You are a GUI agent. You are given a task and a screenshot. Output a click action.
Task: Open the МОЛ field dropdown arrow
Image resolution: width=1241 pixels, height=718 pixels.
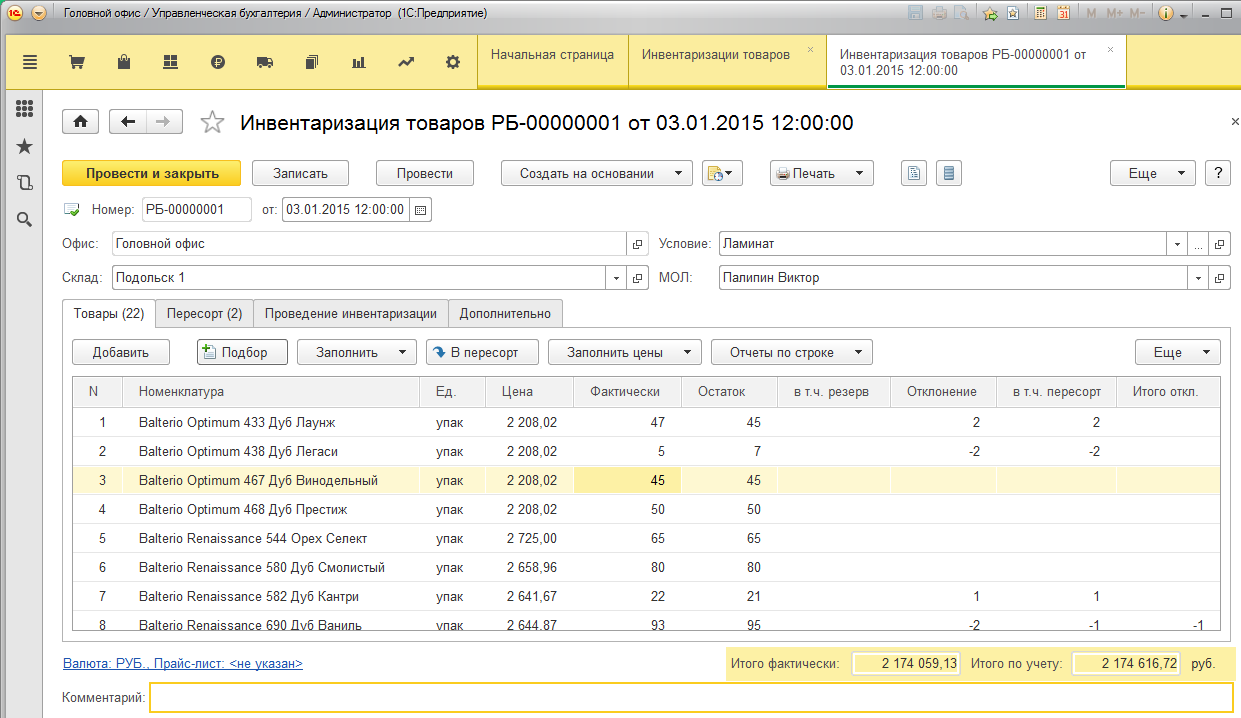click(1198, 277)
